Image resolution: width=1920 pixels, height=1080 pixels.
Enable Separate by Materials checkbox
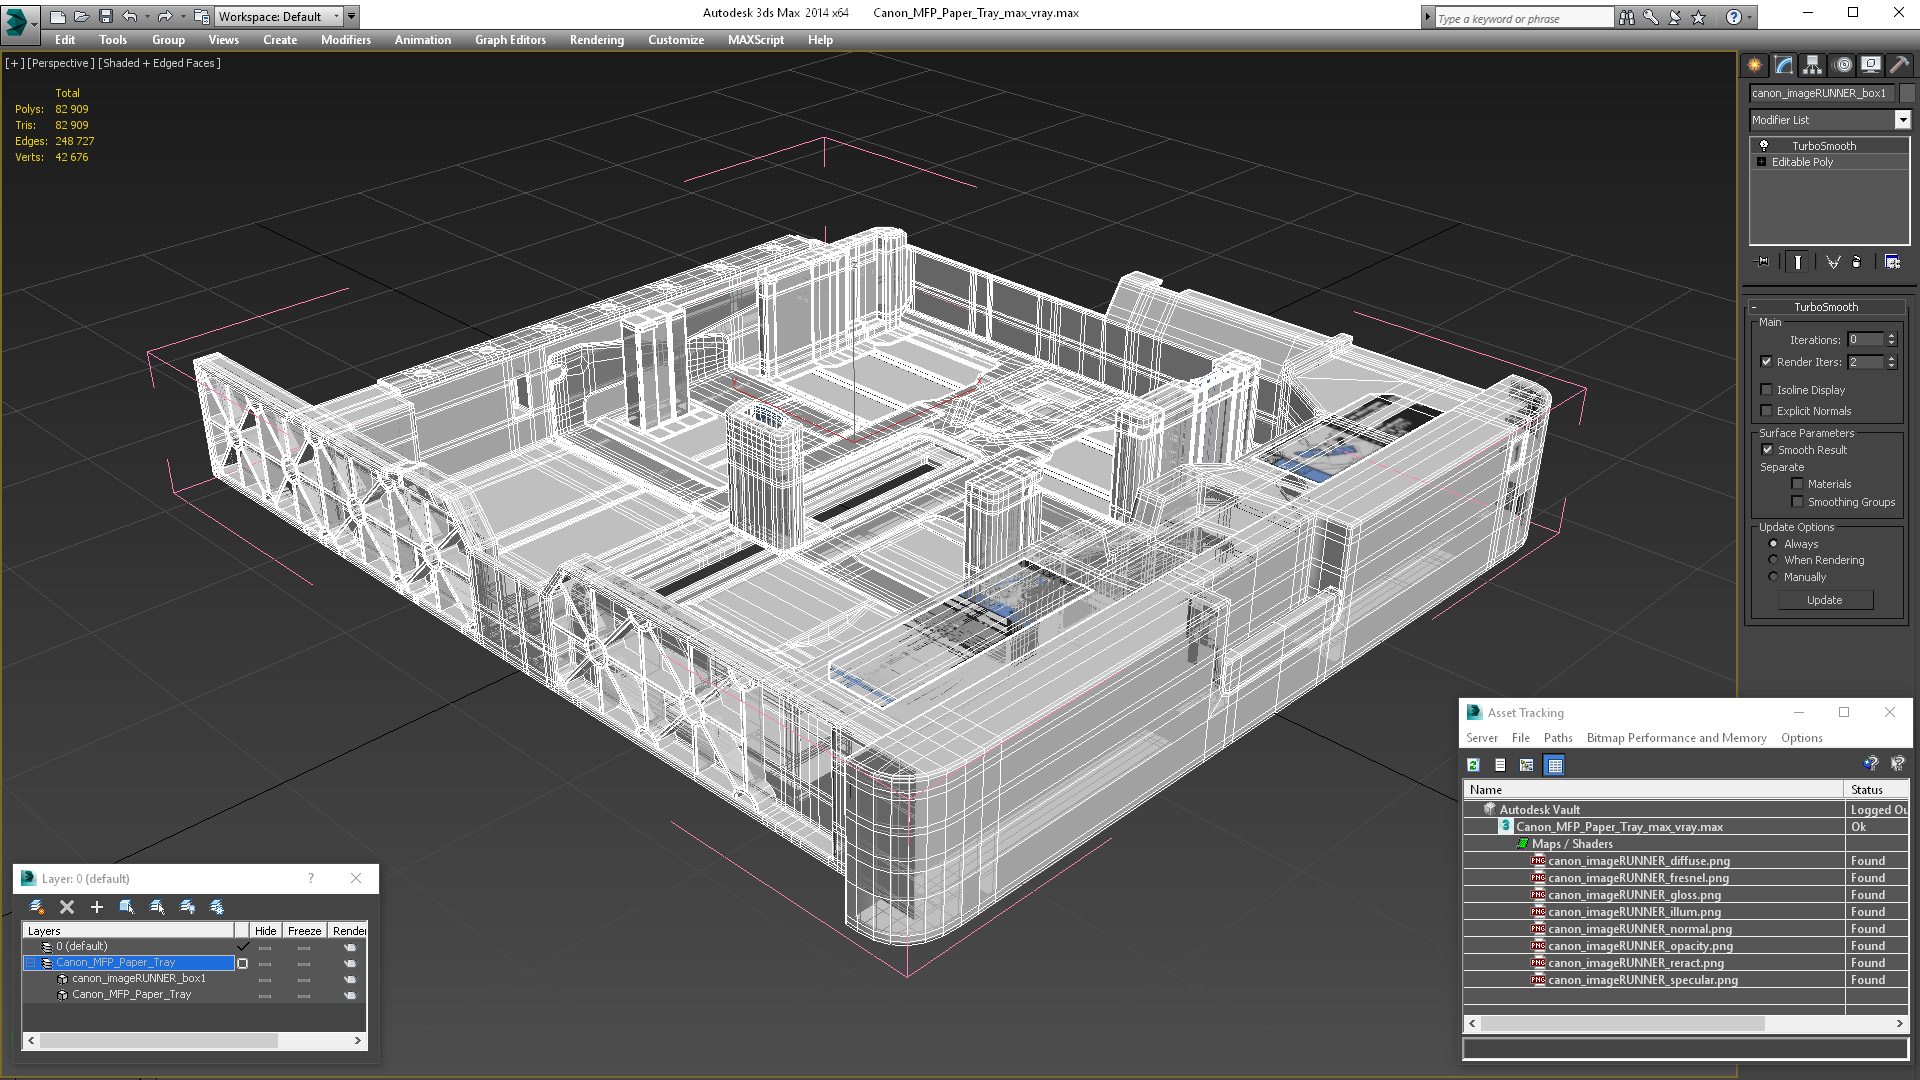(1797, 484)
